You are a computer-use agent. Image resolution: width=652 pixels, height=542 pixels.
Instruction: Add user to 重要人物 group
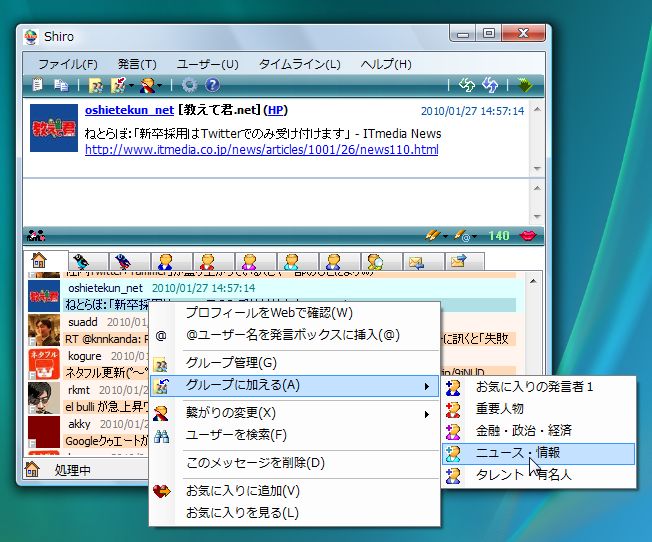pos(538,409)
